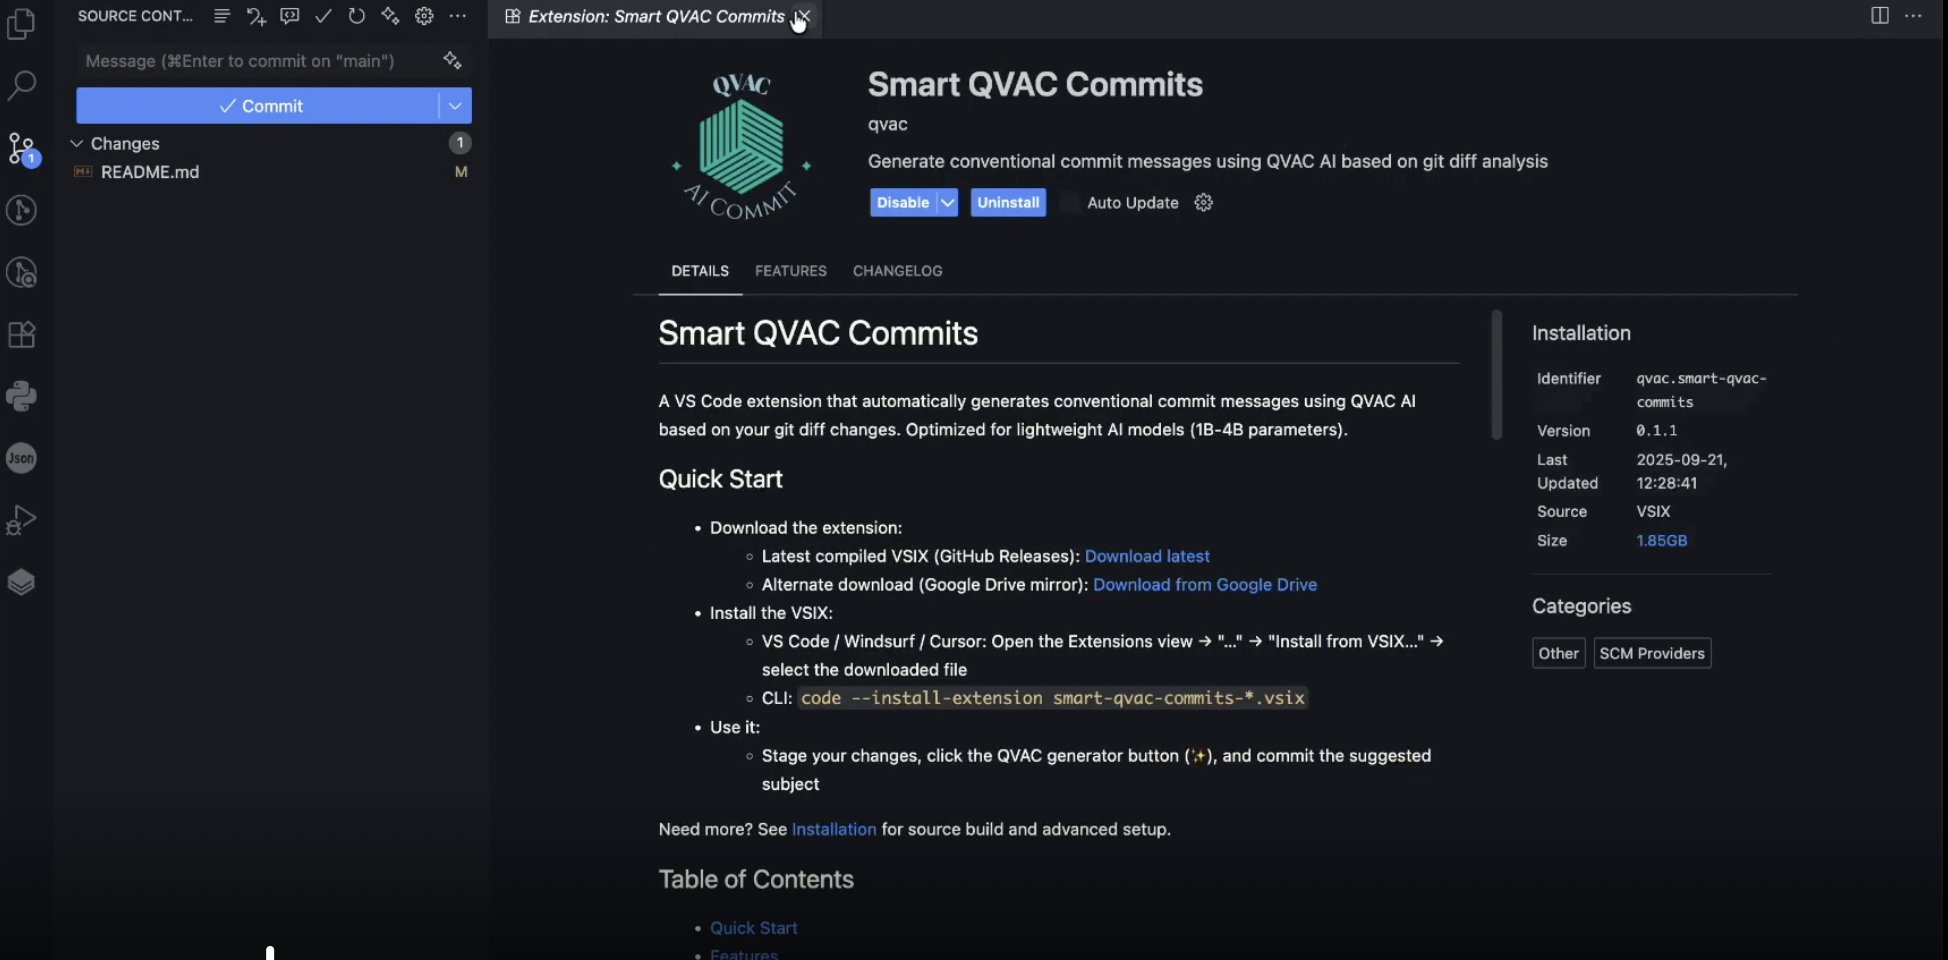The width and height of the screenshot is (1948, 960).
Task: Switch to the FEATURES tab
Action: (790, 271)
